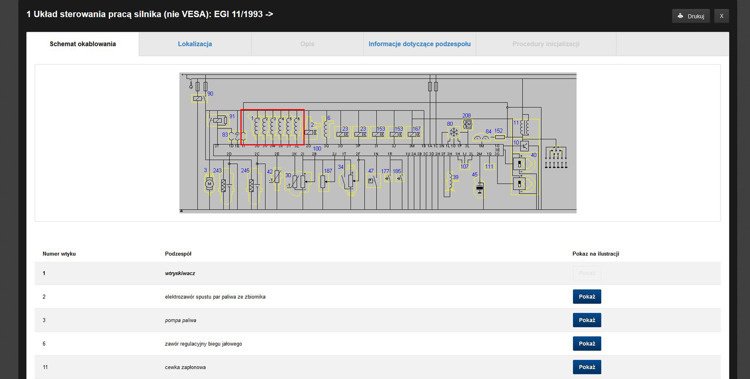Click component 208 symbol in the schematic
The image size is (750, 379).
point(467,124)
